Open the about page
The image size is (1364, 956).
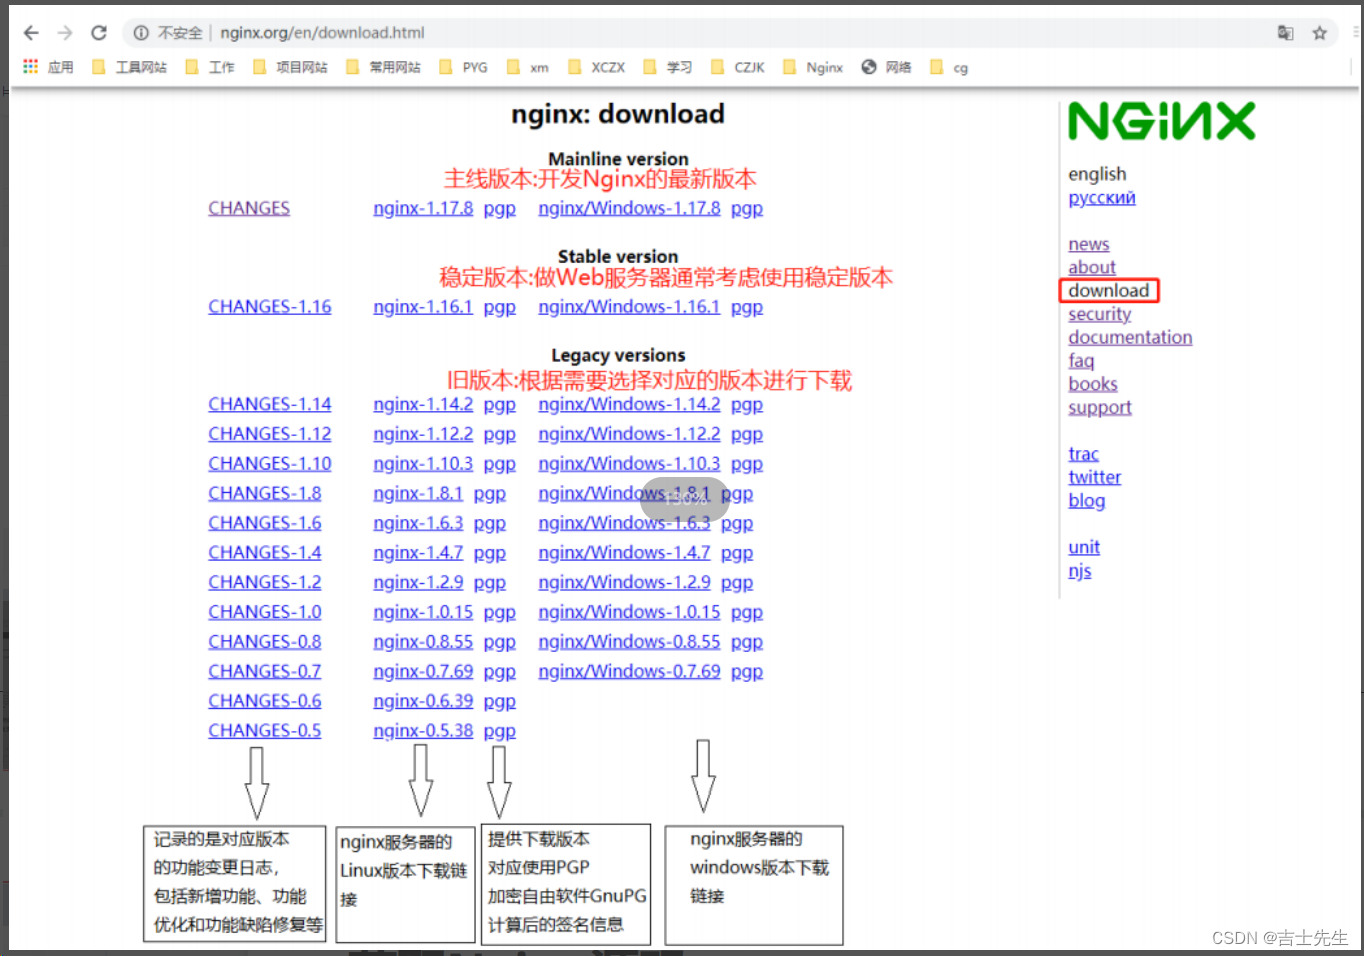click(x=1092, y=267)
